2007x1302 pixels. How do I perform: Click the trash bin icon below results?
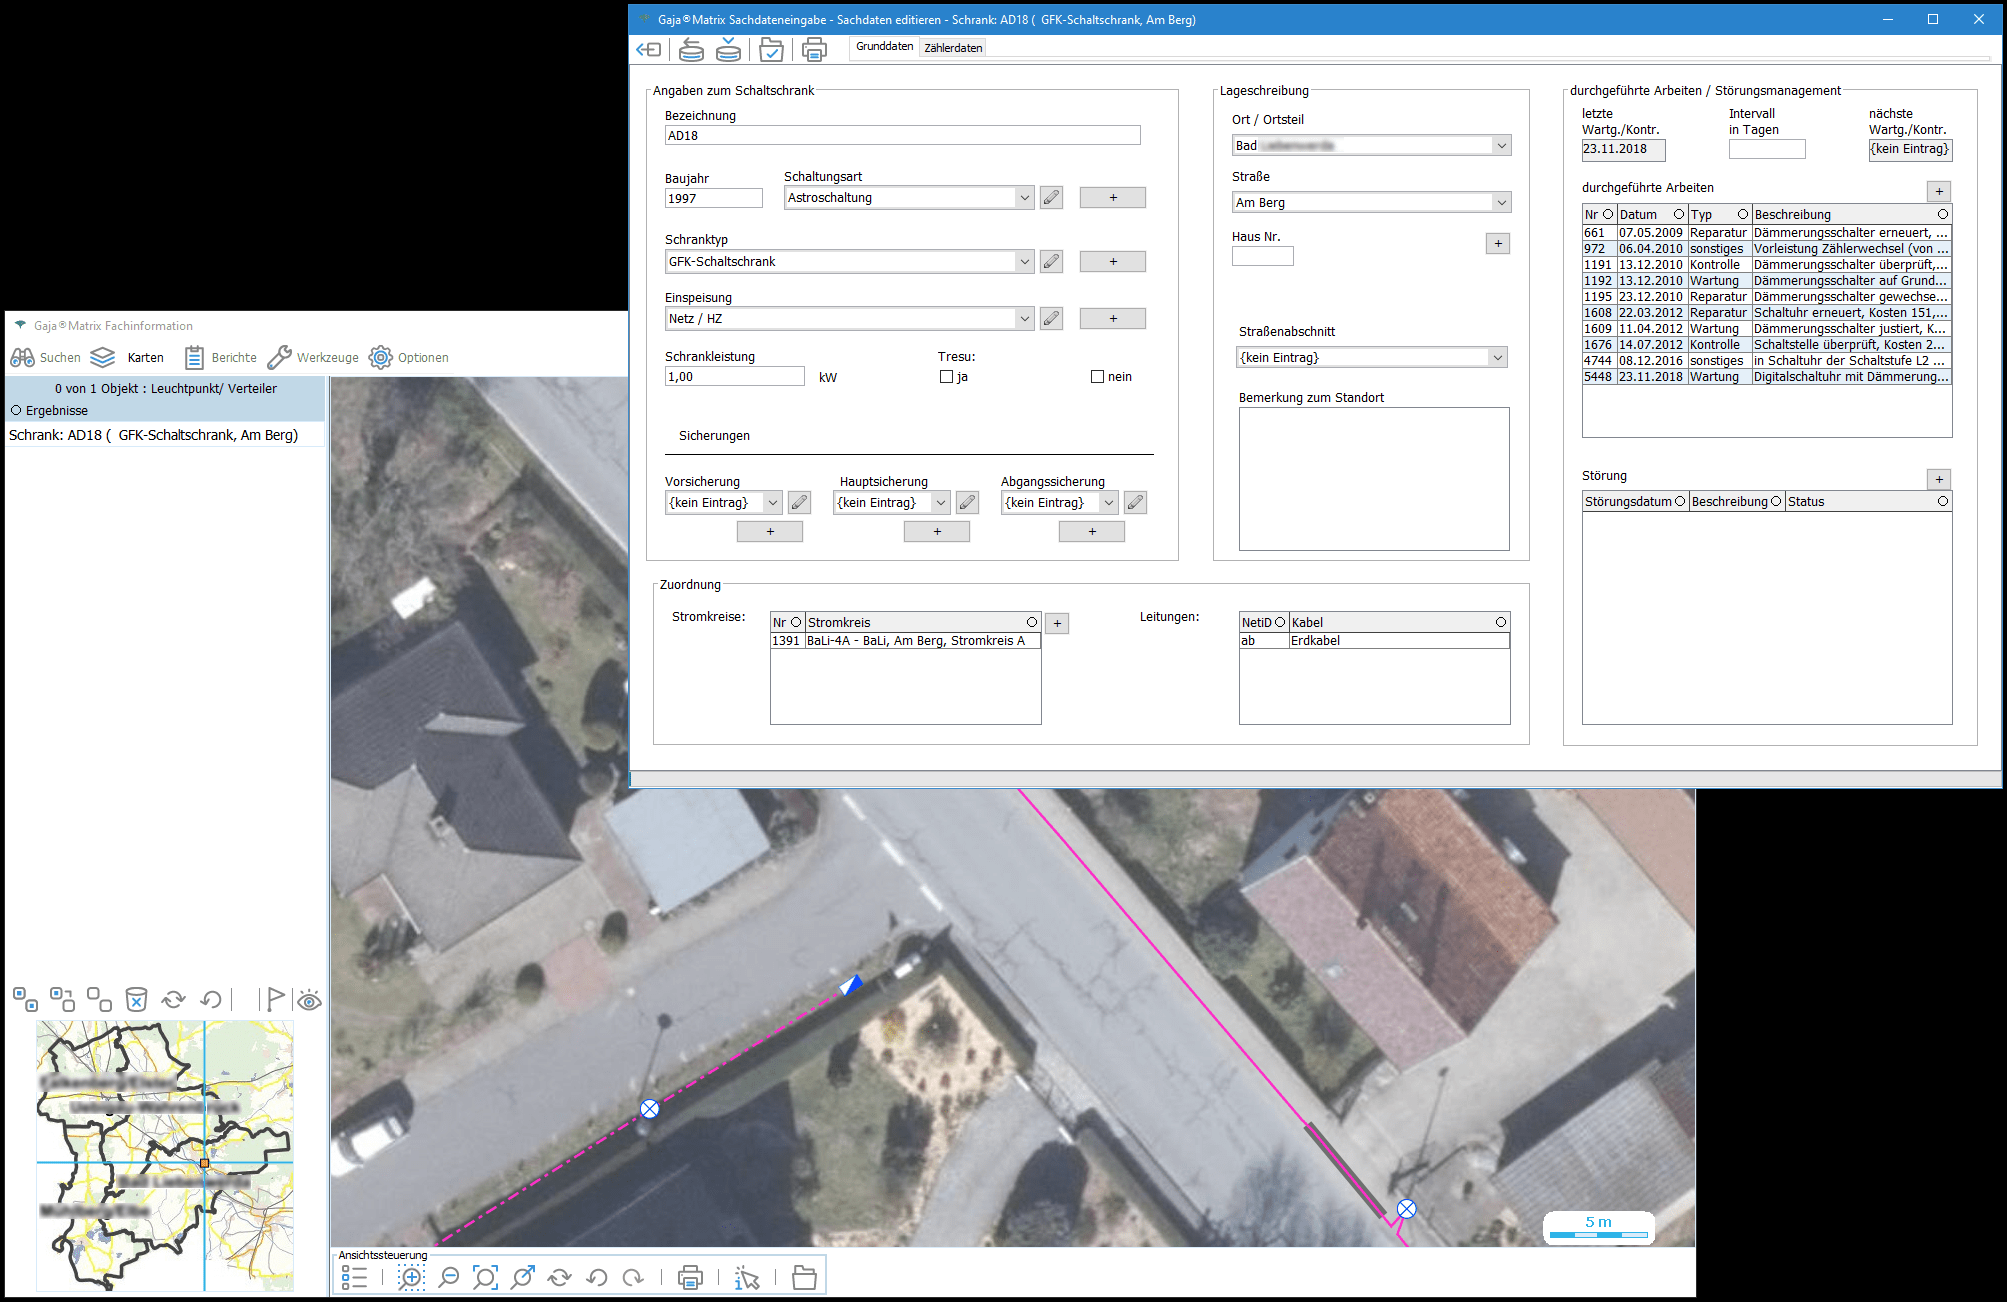136,999
